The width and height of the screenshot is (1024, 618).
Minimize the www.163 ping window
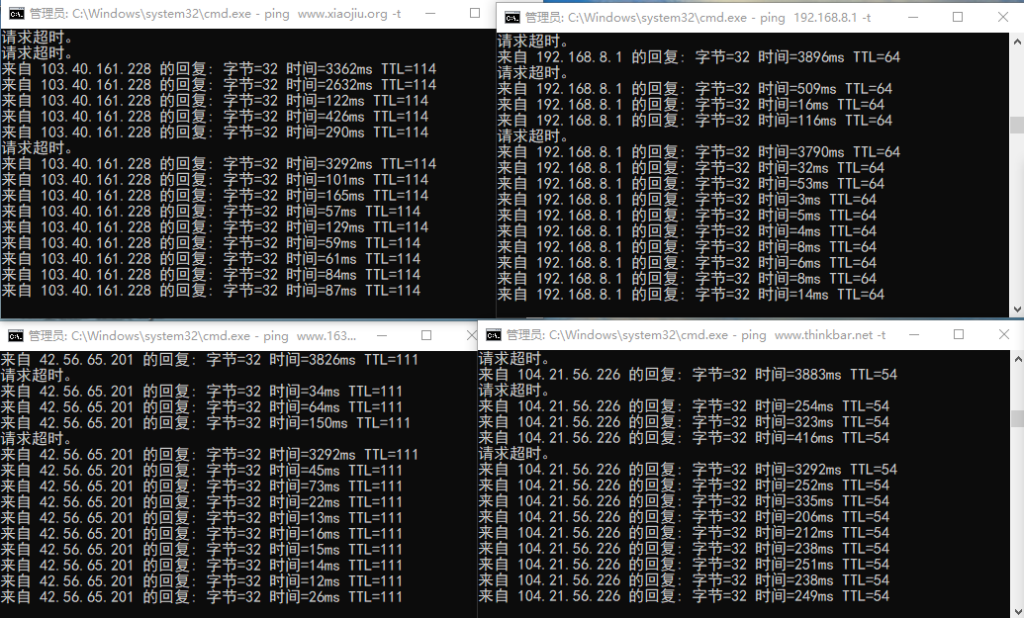tap(382, 335)
